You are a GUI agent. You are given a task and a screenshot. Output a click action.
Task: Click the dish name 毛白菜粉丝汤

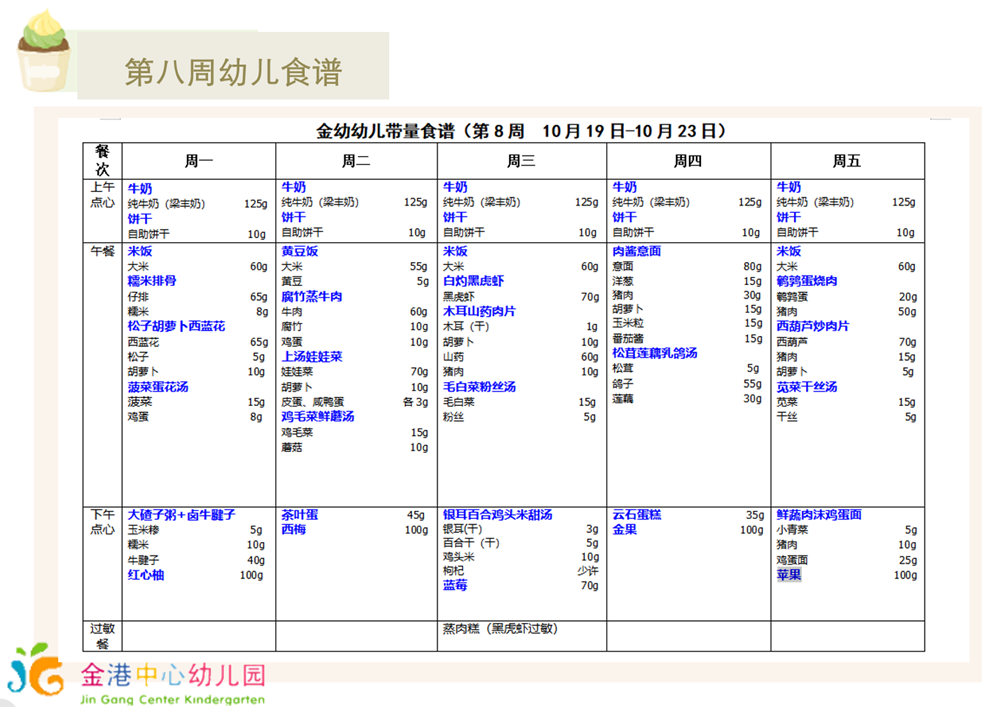(x=480, y=387)
